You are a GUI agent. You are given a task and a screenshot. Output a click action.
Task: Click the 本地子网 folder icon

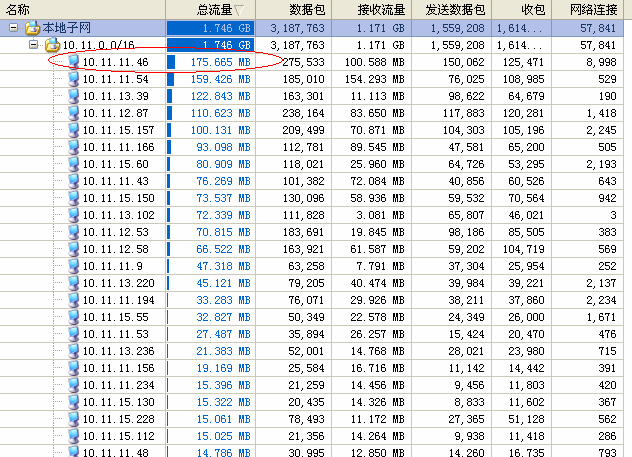click(32, 28)
